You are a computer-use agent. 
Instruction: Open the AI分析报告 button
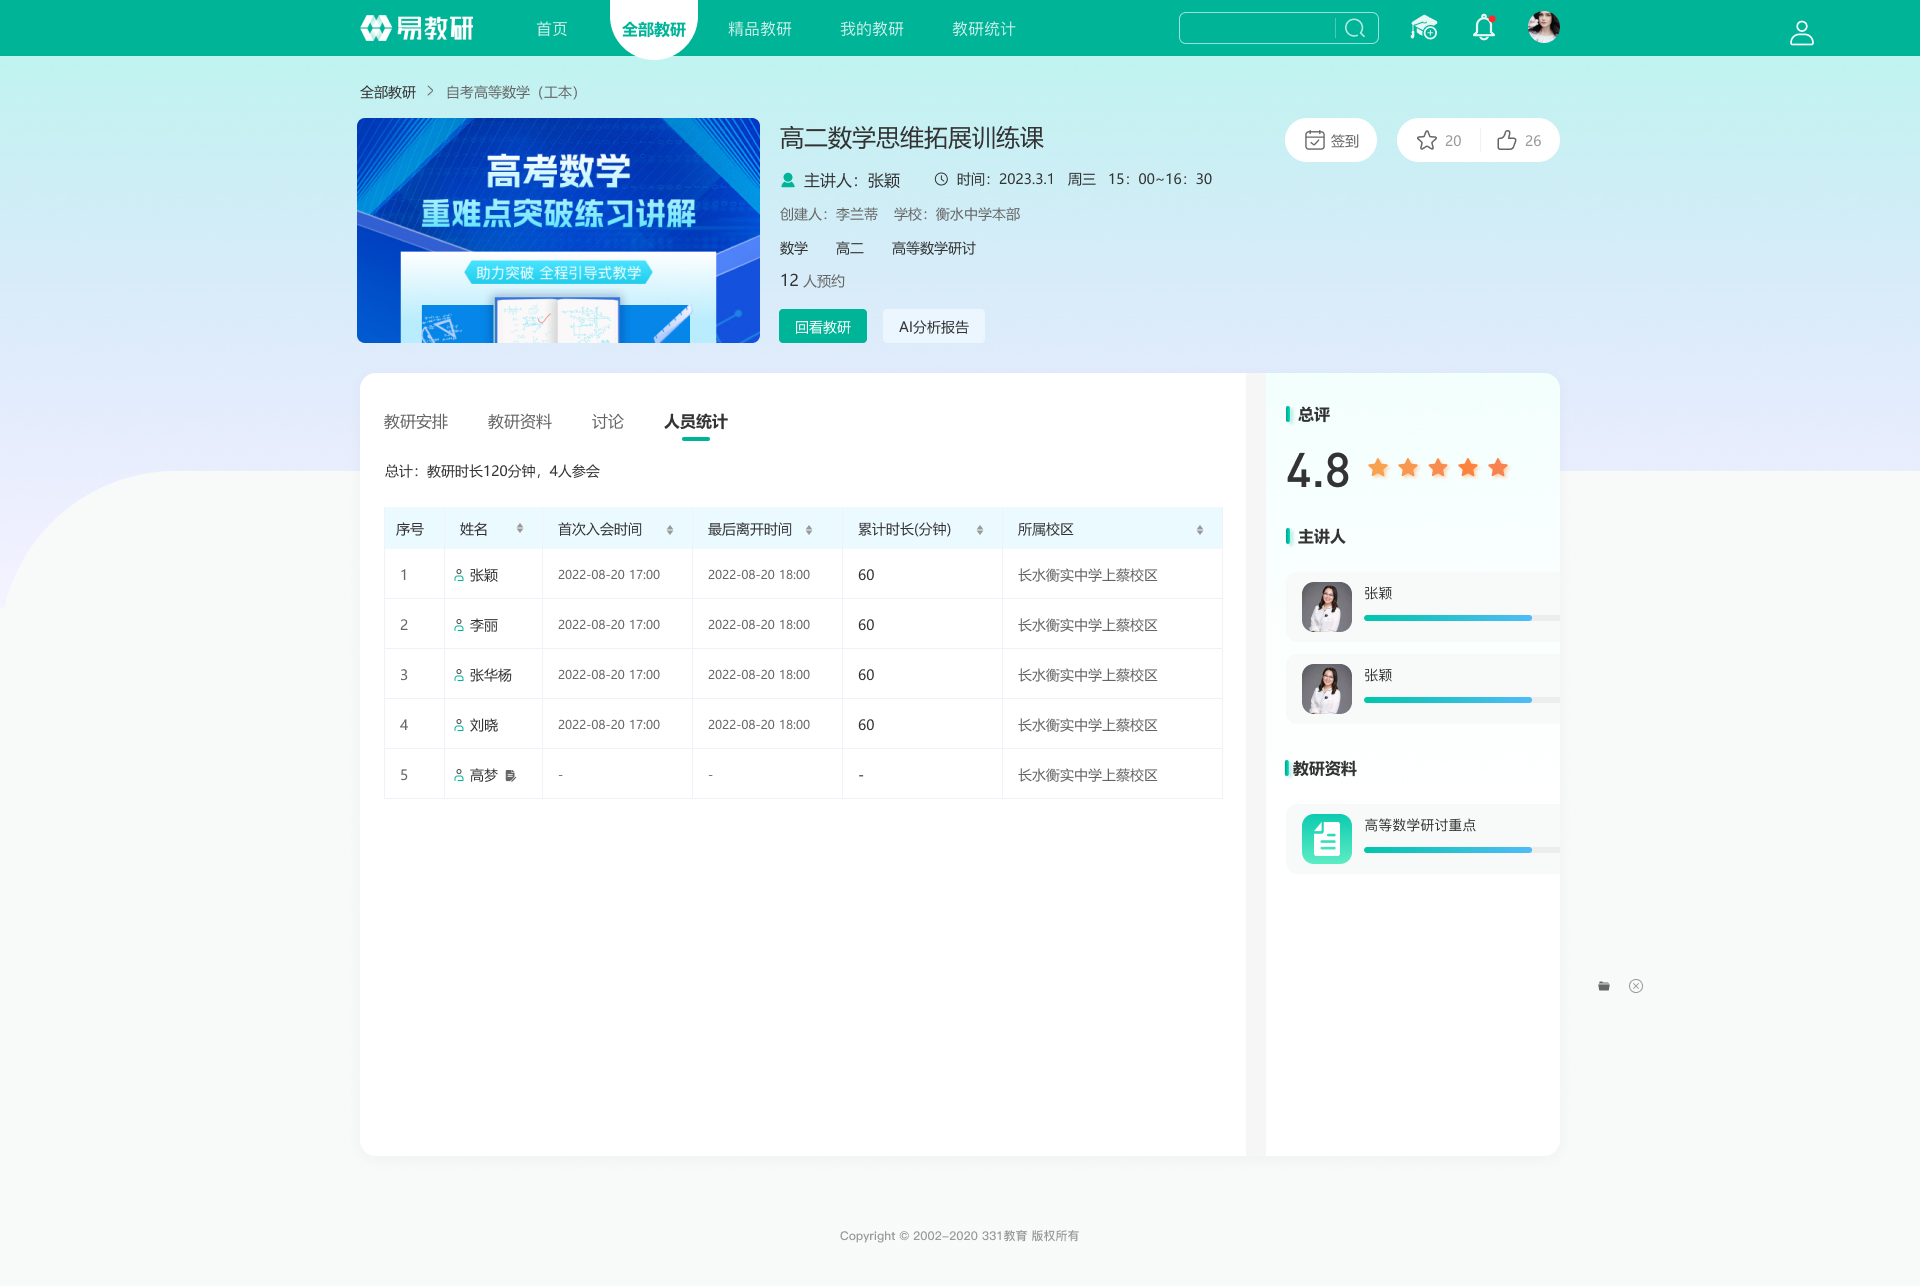934,326
